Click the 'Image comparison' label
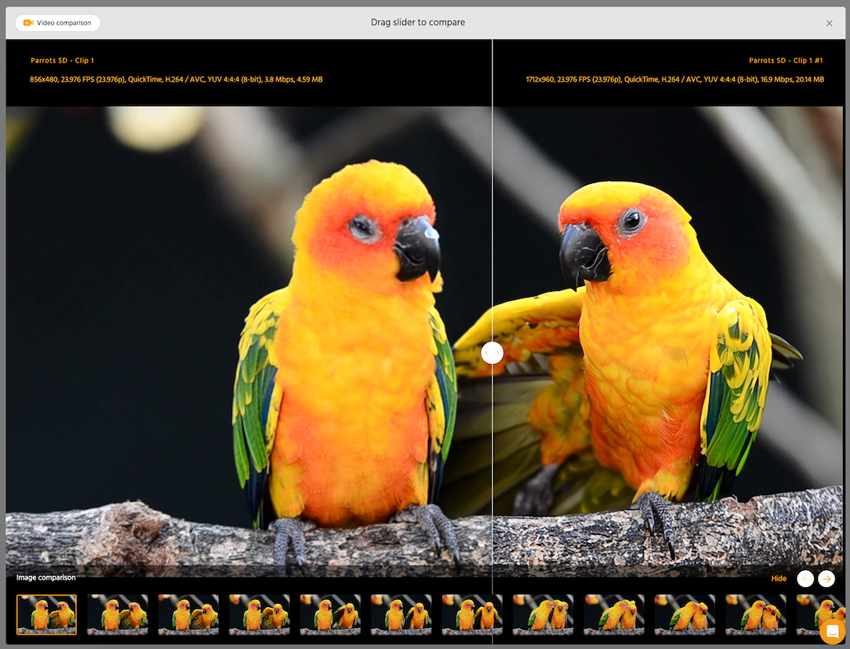Viewport: 850px width, 649px height. (46, 577)
